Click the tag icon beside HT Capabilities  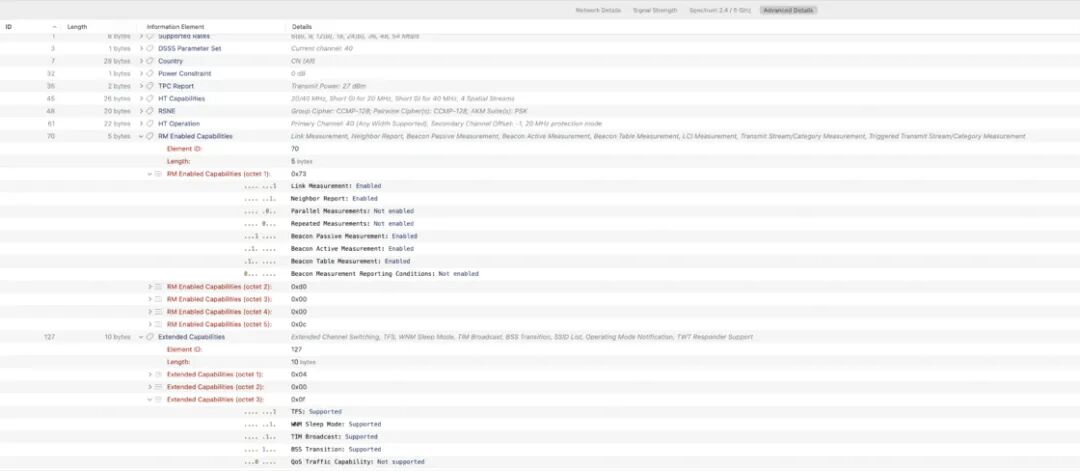(149, 98)
